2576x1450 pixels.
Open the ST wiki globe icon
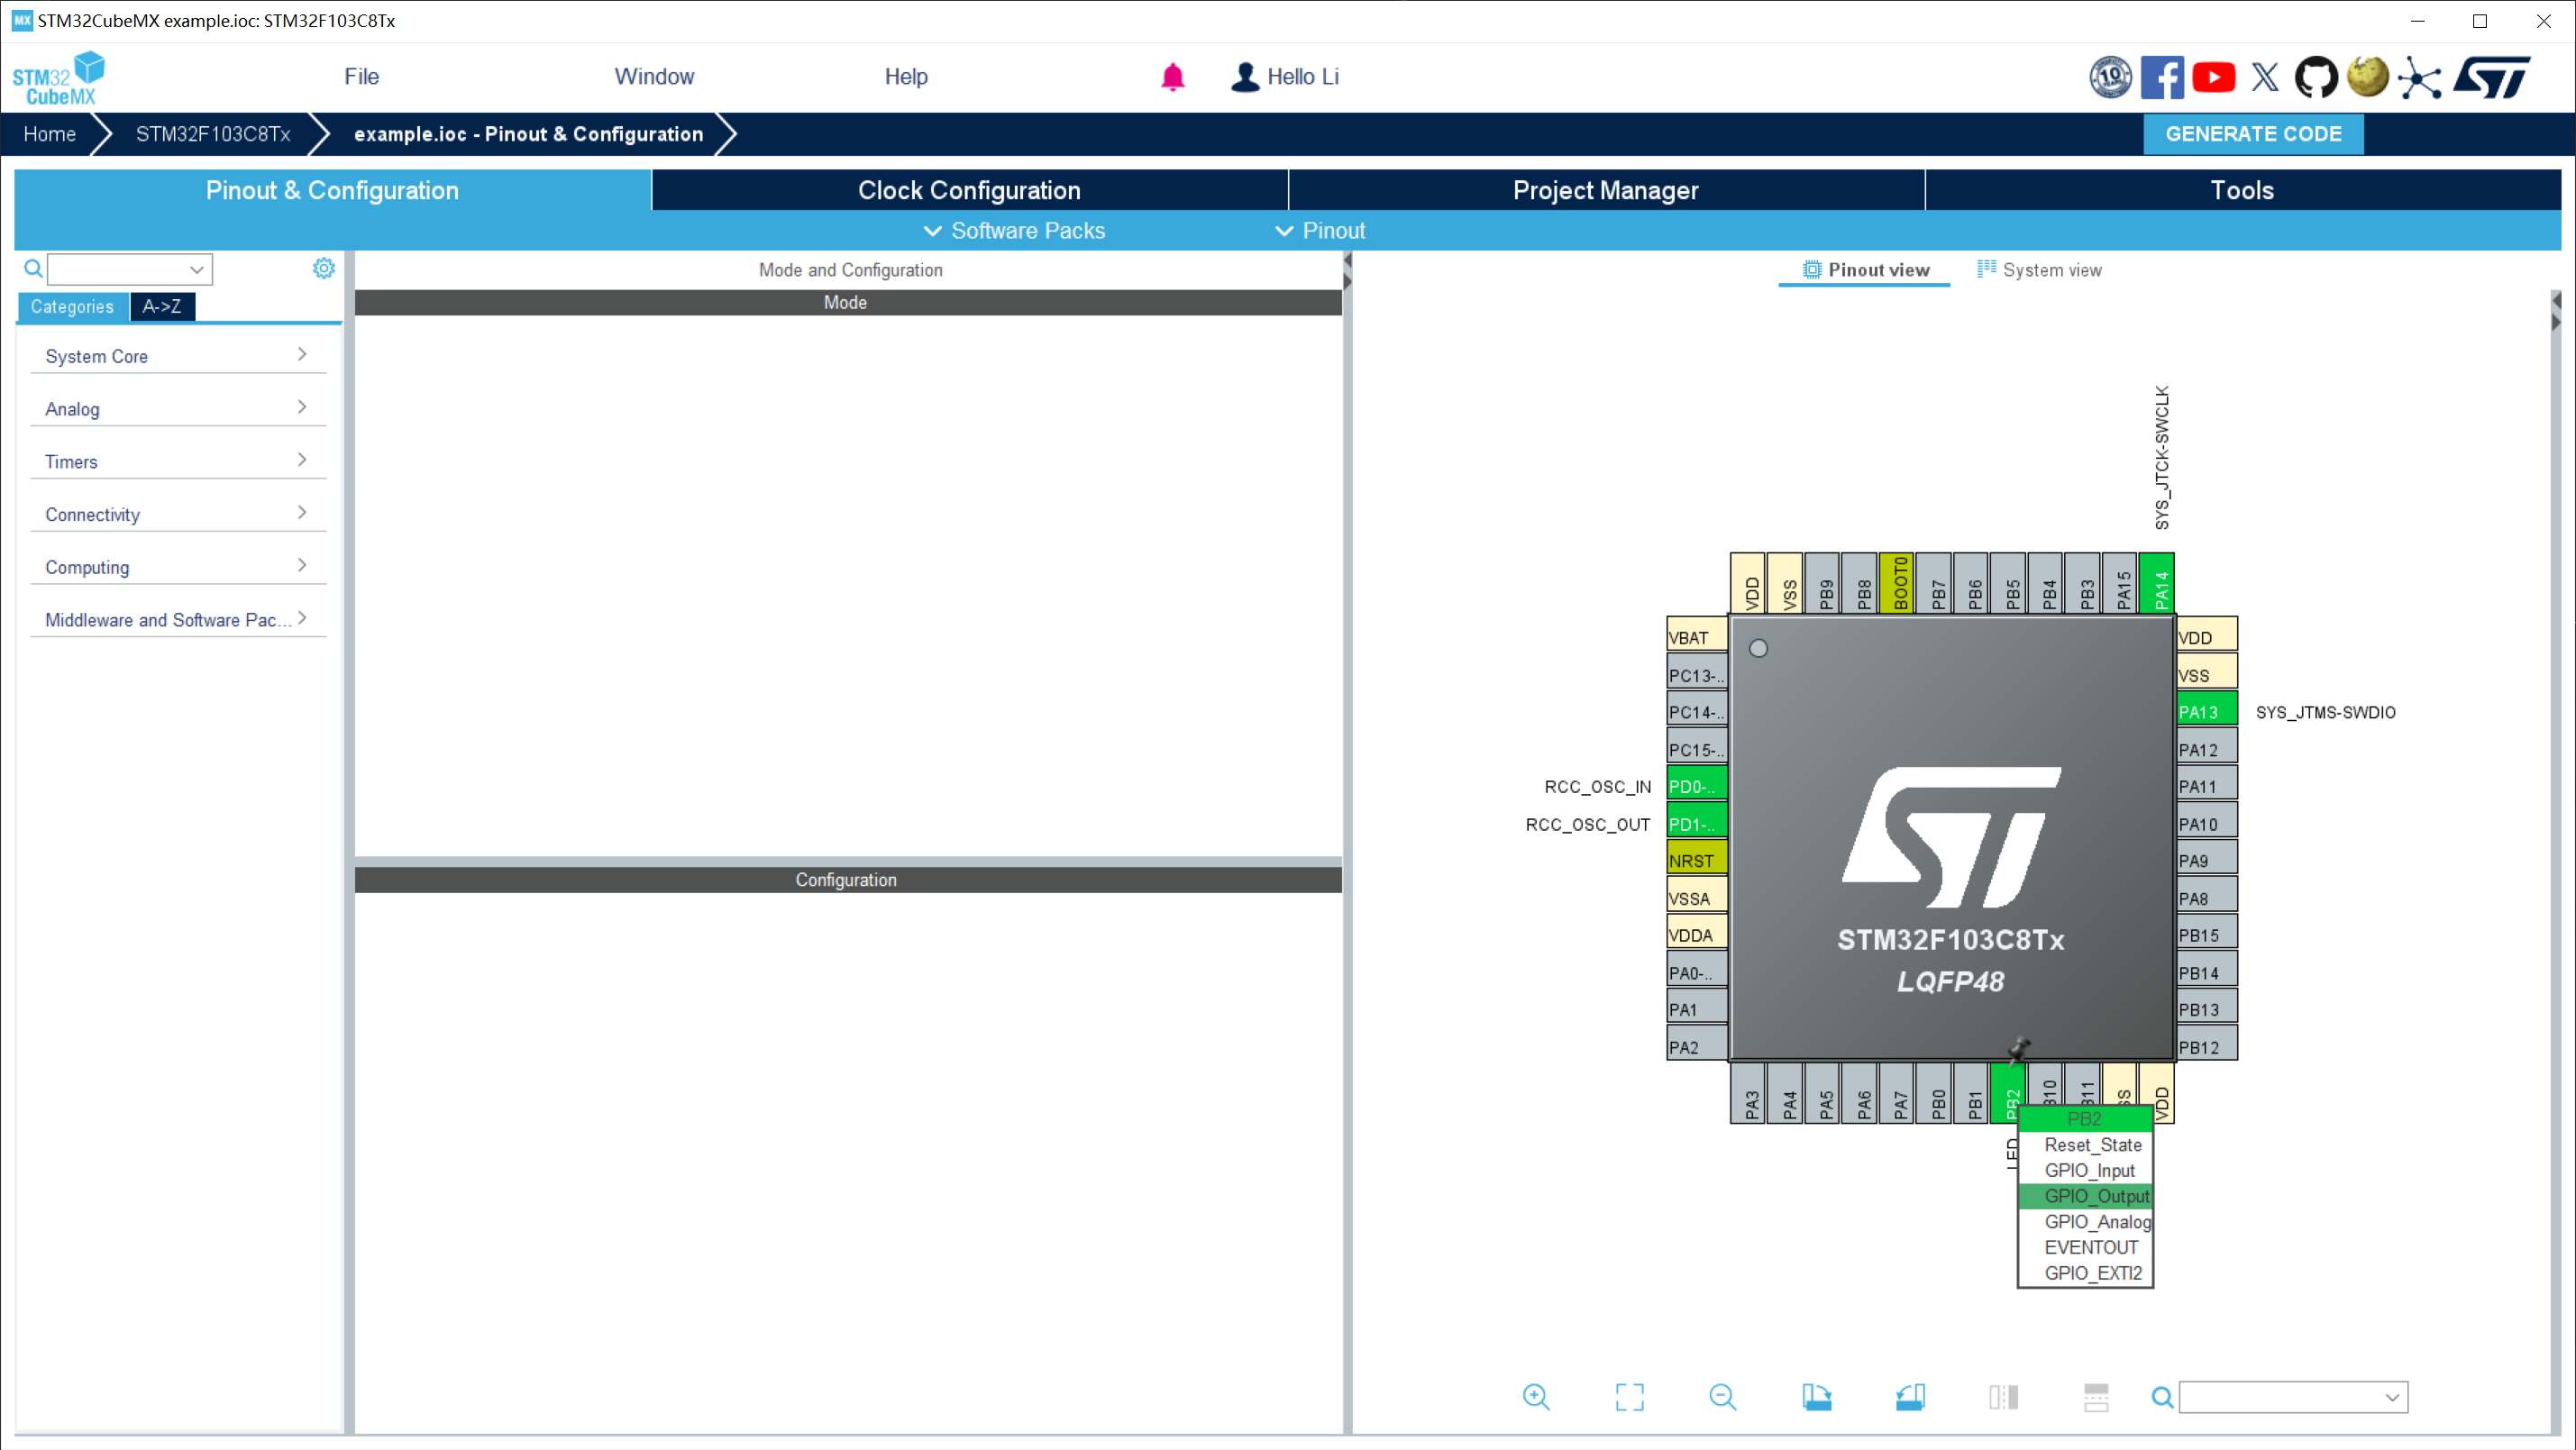point(2367,77)
